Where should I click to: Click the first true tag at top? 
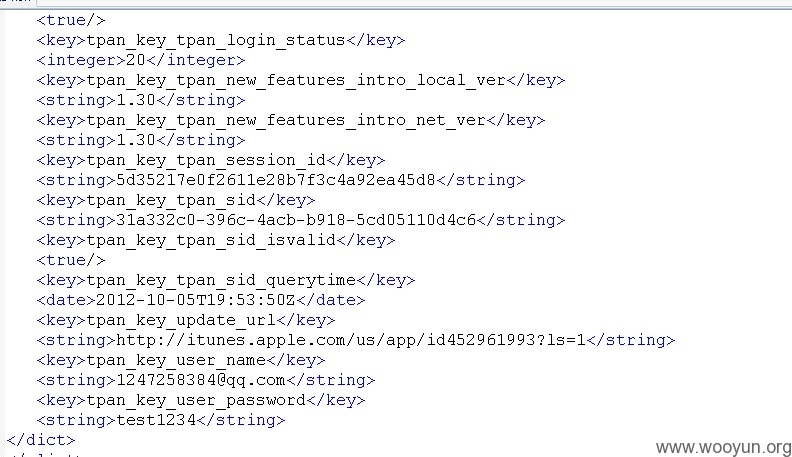(71, 20)
